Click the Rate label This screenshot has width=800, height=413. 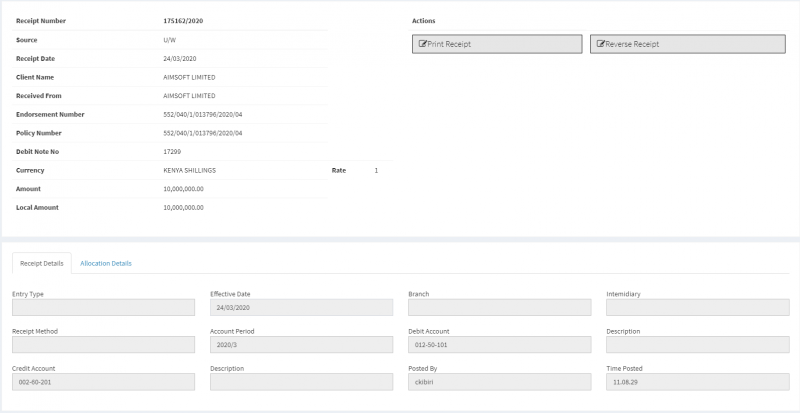point(339,171)
